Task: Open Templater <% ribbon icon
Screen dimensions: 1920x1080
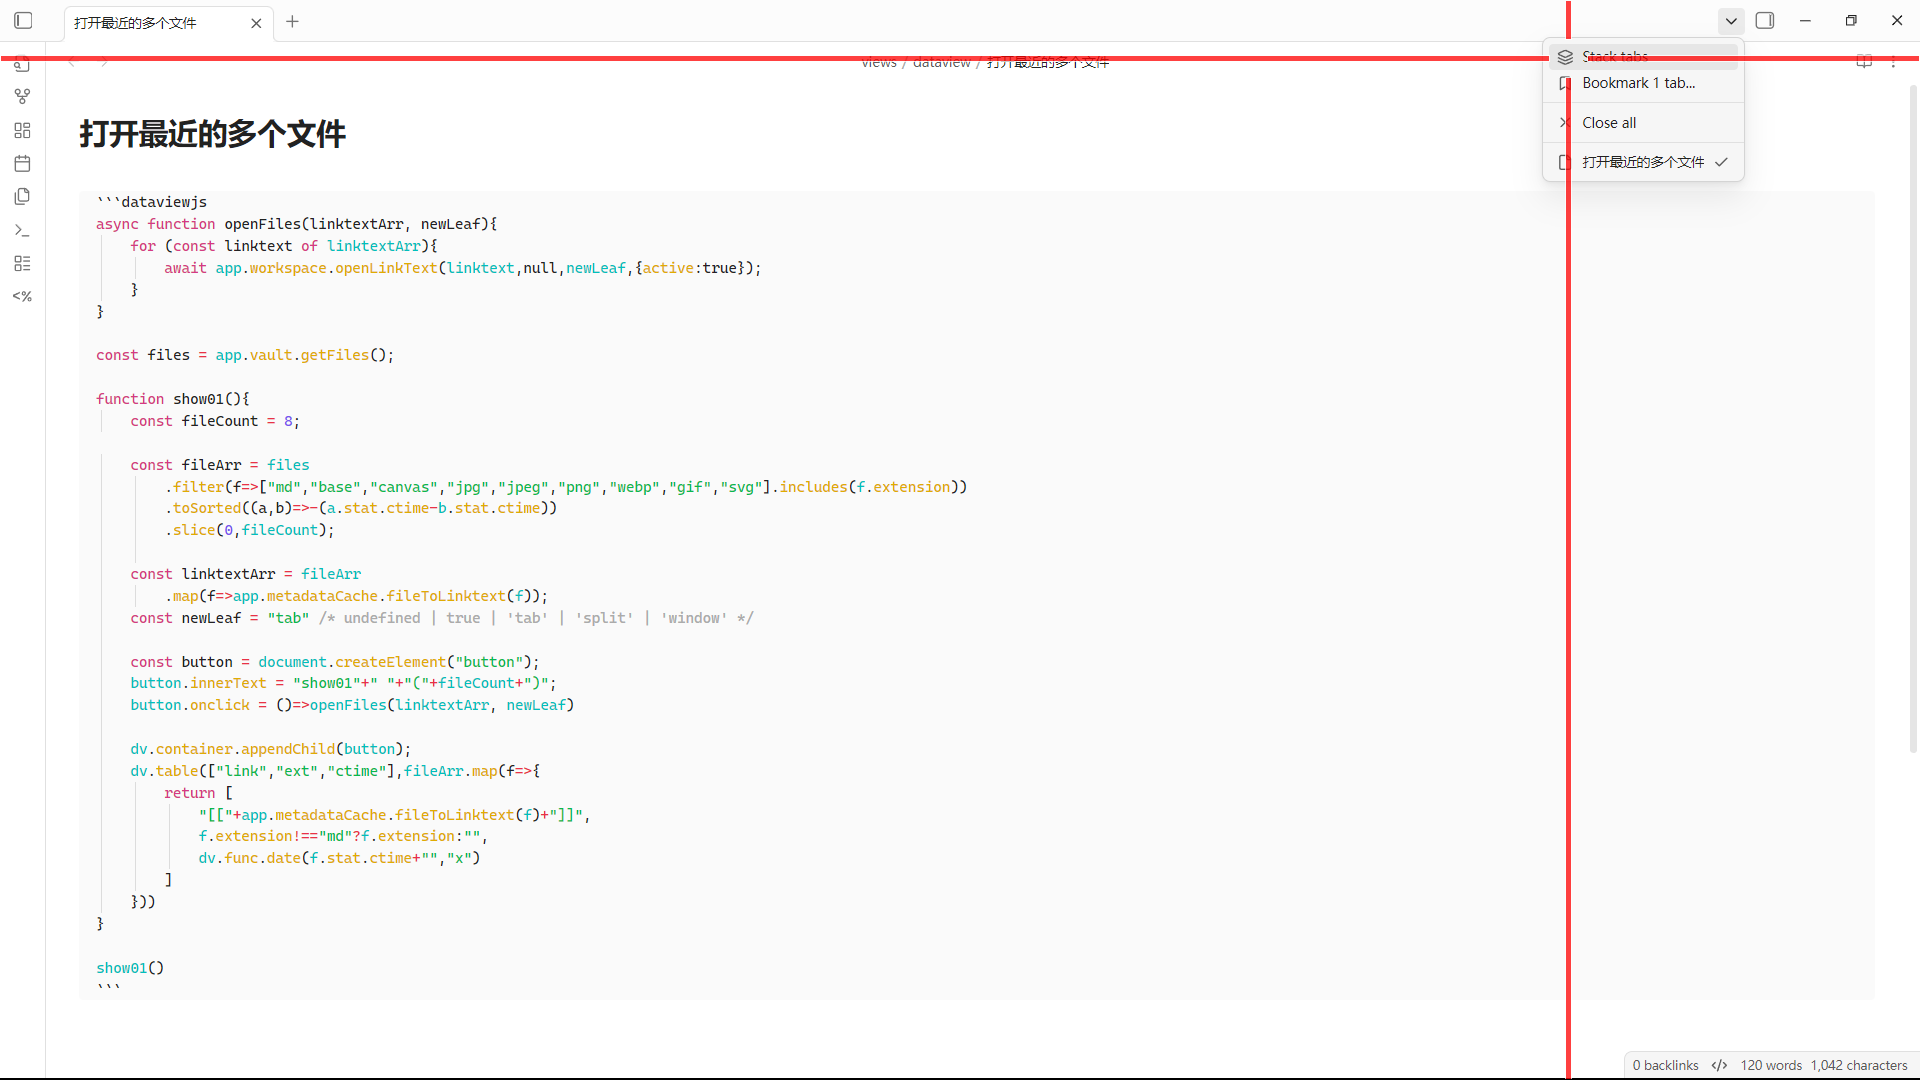Action: pos(22,296)
